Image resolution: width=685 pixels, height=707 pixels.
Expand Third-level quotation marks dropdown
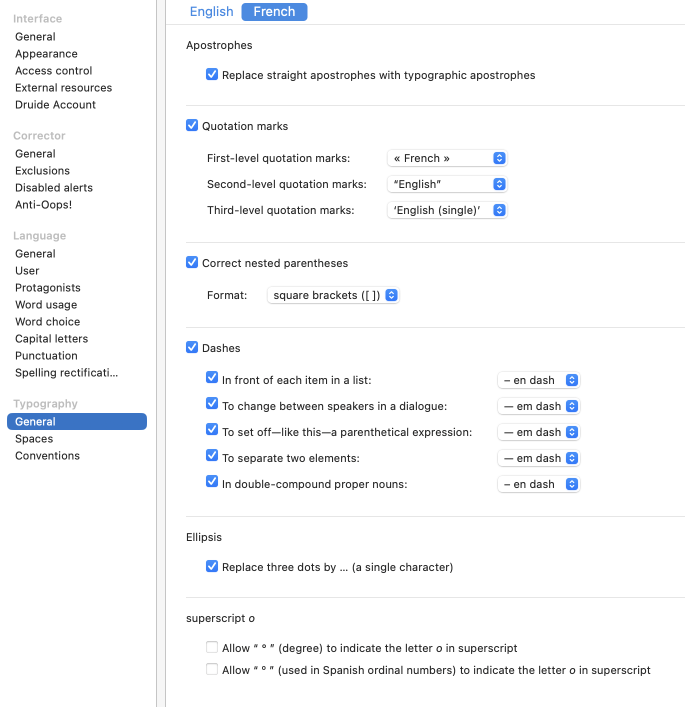pos(447,210)
